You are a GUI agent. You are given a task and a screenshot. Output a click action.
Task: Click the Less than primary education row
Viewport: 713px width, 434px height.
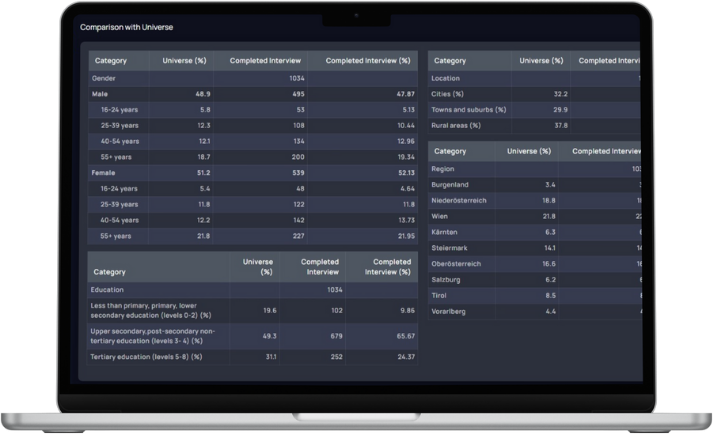pos(147,310)
